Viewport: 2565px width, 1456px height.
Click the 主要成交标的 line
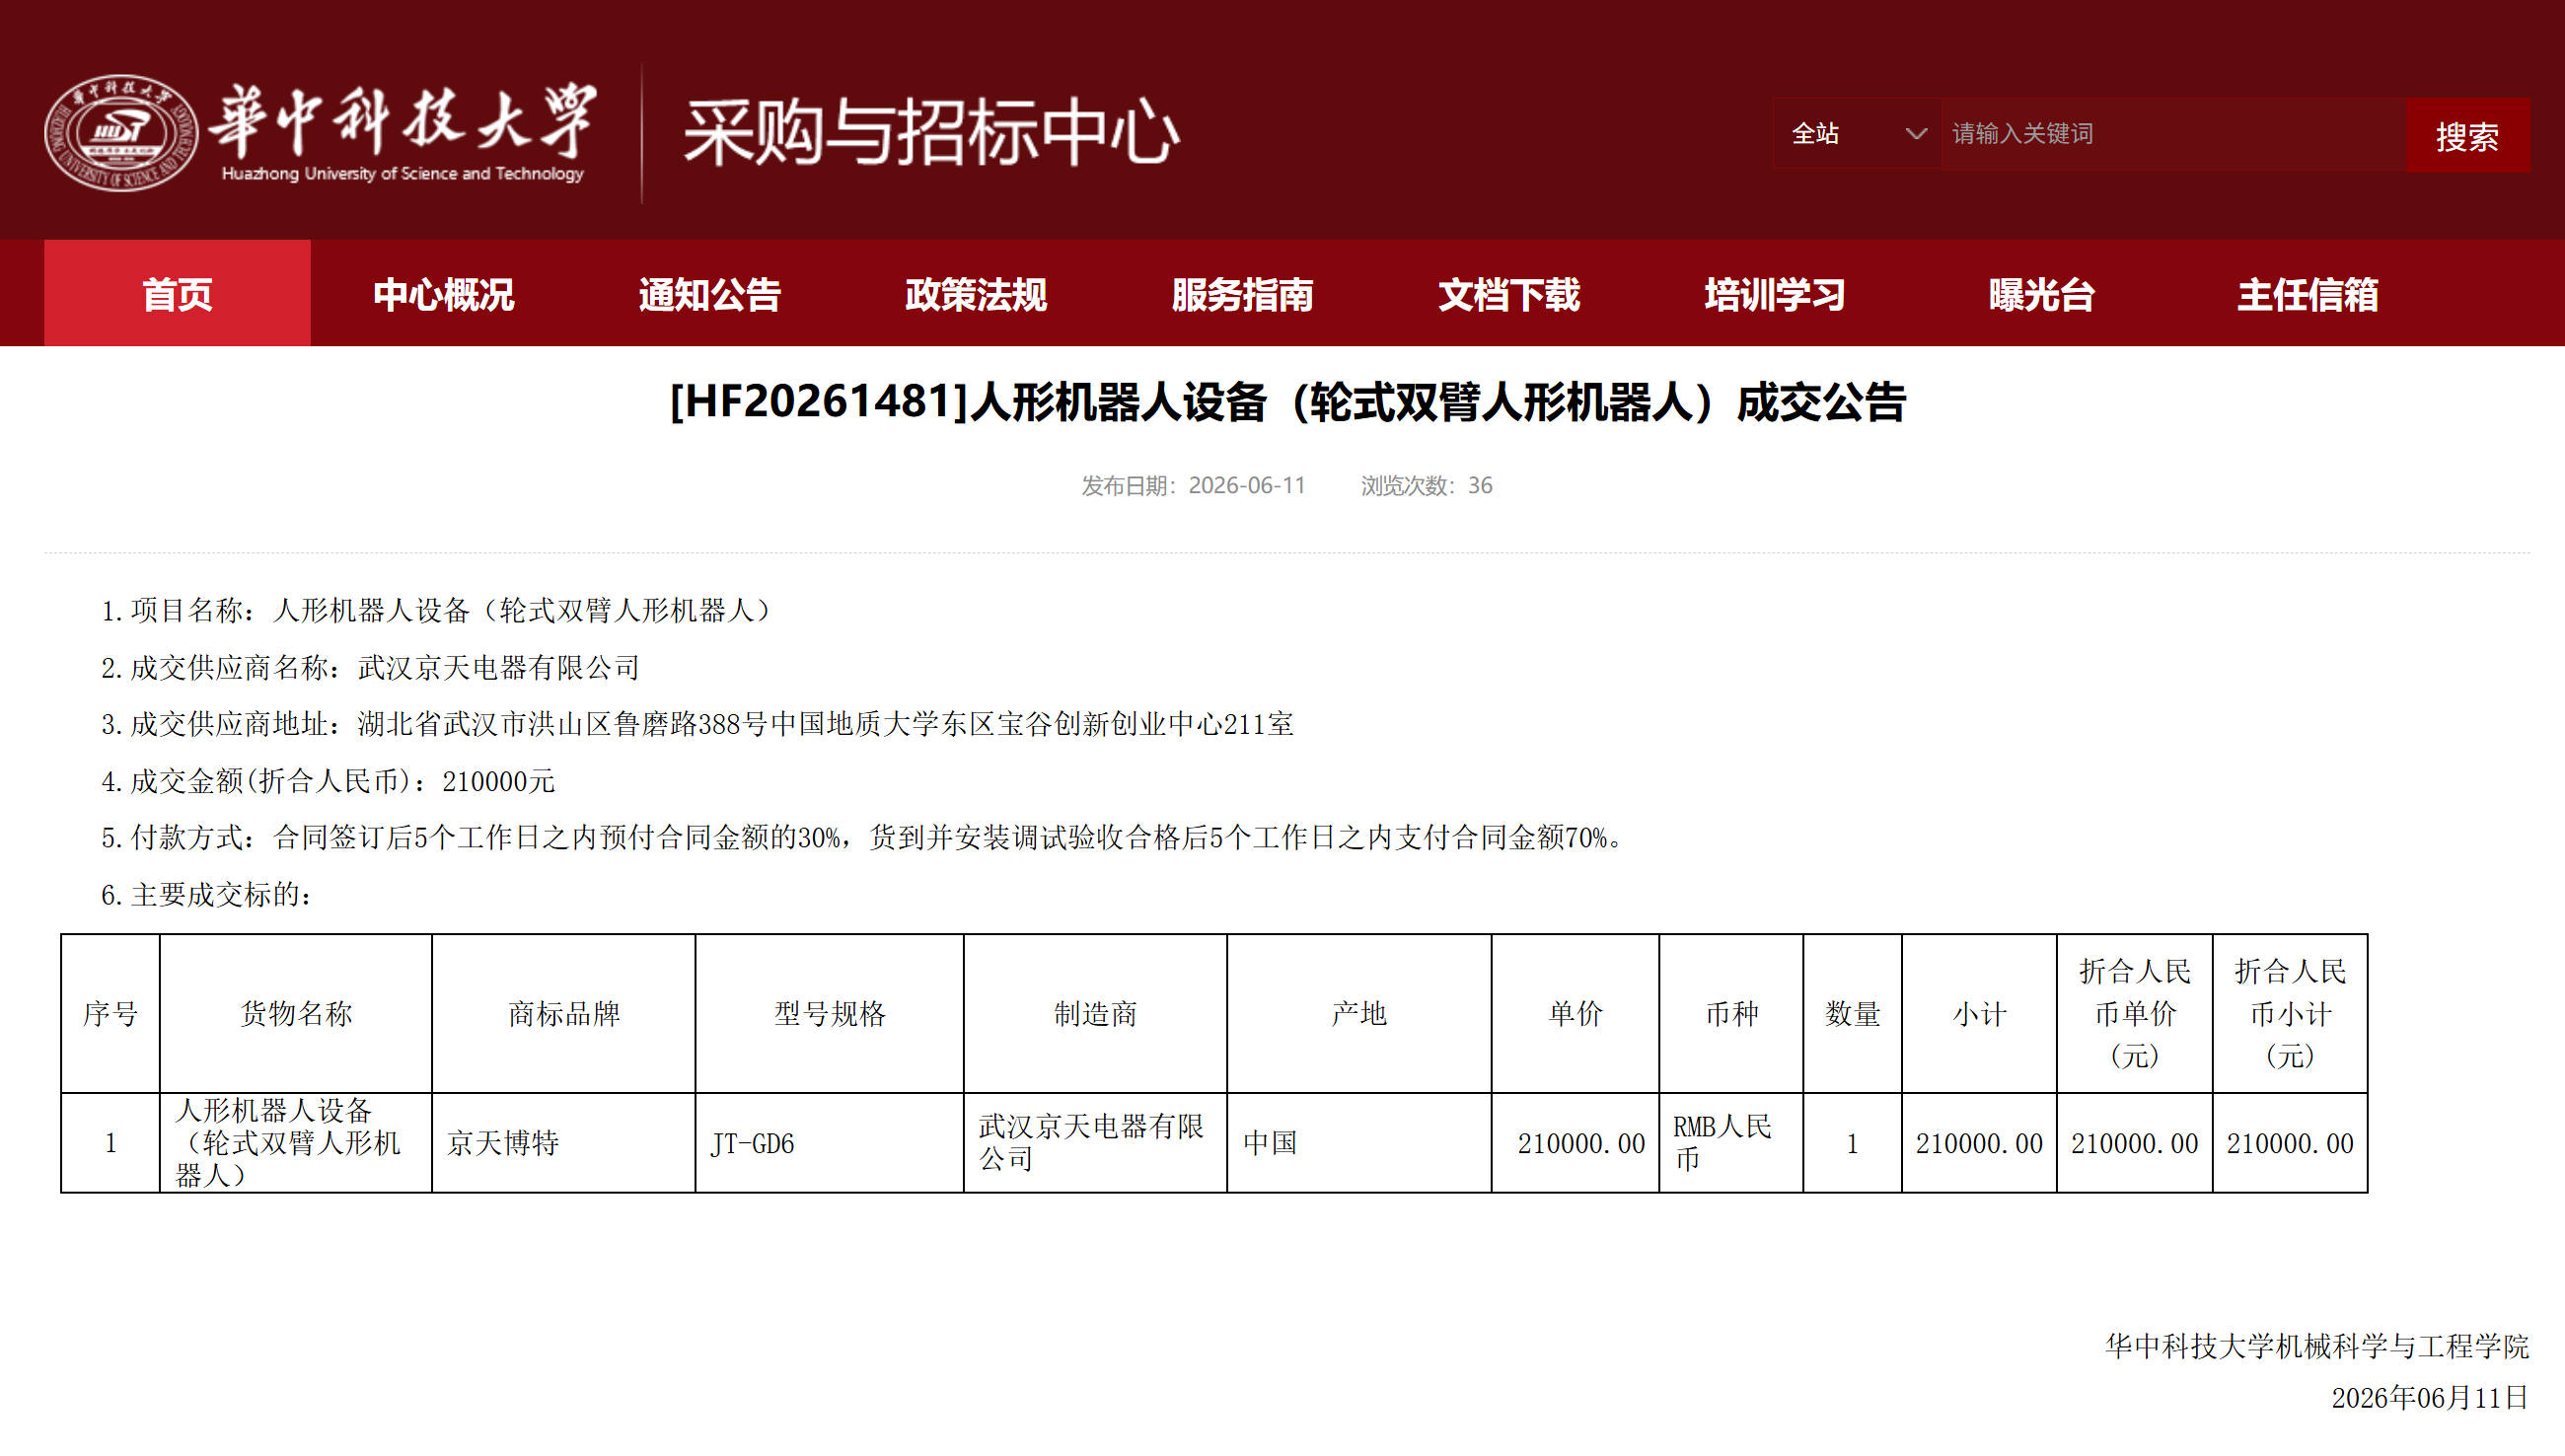click(207, 895)
